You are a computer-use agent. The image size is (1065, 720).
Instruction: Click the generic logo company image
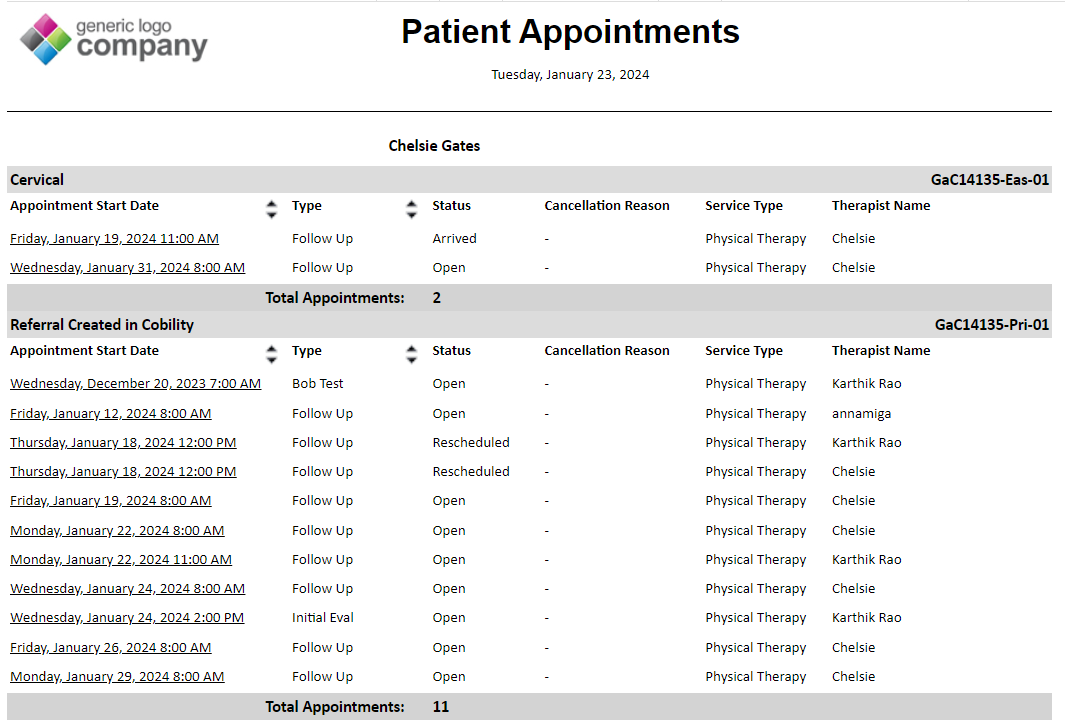pos(113,39)
